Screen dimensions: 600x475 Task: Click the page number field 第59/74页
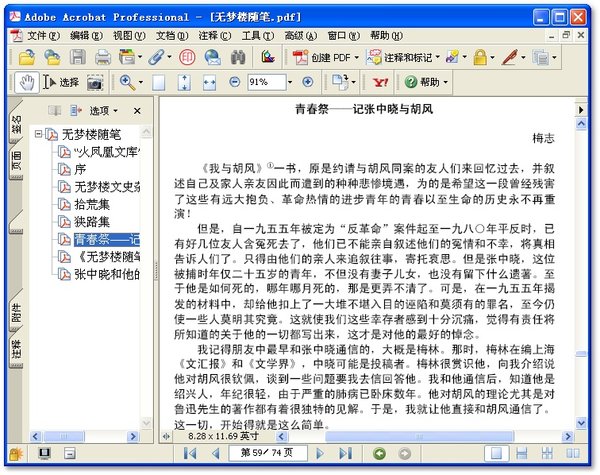tap(267, 453)
